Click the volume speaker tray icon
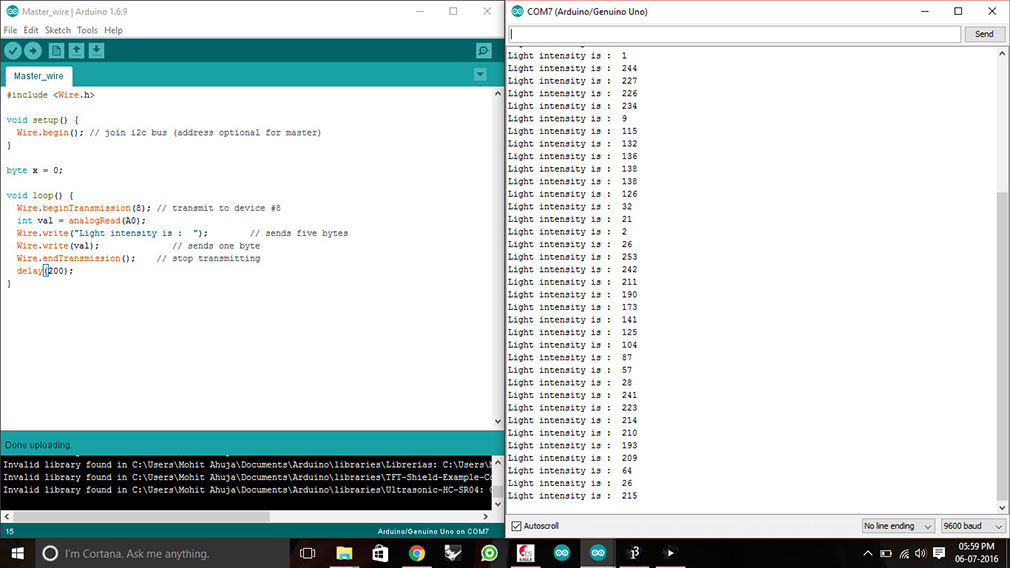1010x568 pixels. [x=920, y=553]
